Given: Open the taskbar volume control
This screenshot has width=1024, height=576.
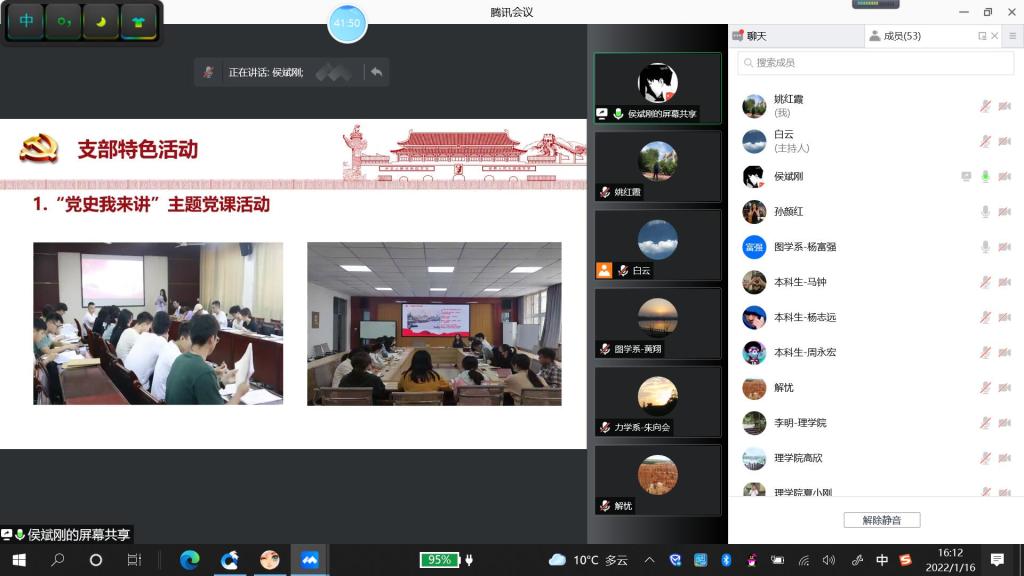Looking at the screenshot, I should (828, 560).
